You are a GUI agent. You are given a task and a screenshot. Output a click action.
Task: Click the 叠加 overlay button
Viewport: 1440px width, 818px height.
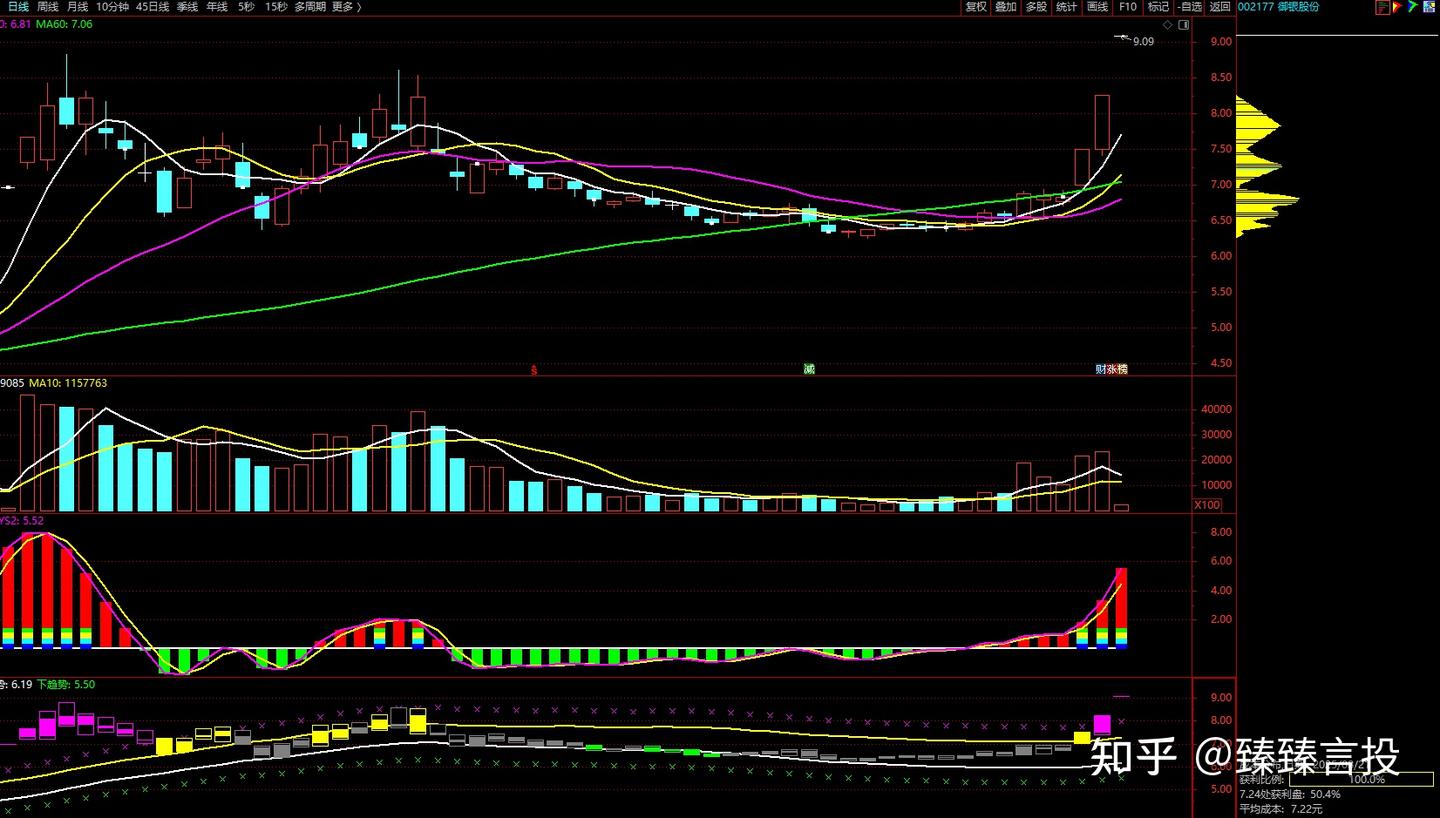pyautogui.click(x=1006, y=7)
